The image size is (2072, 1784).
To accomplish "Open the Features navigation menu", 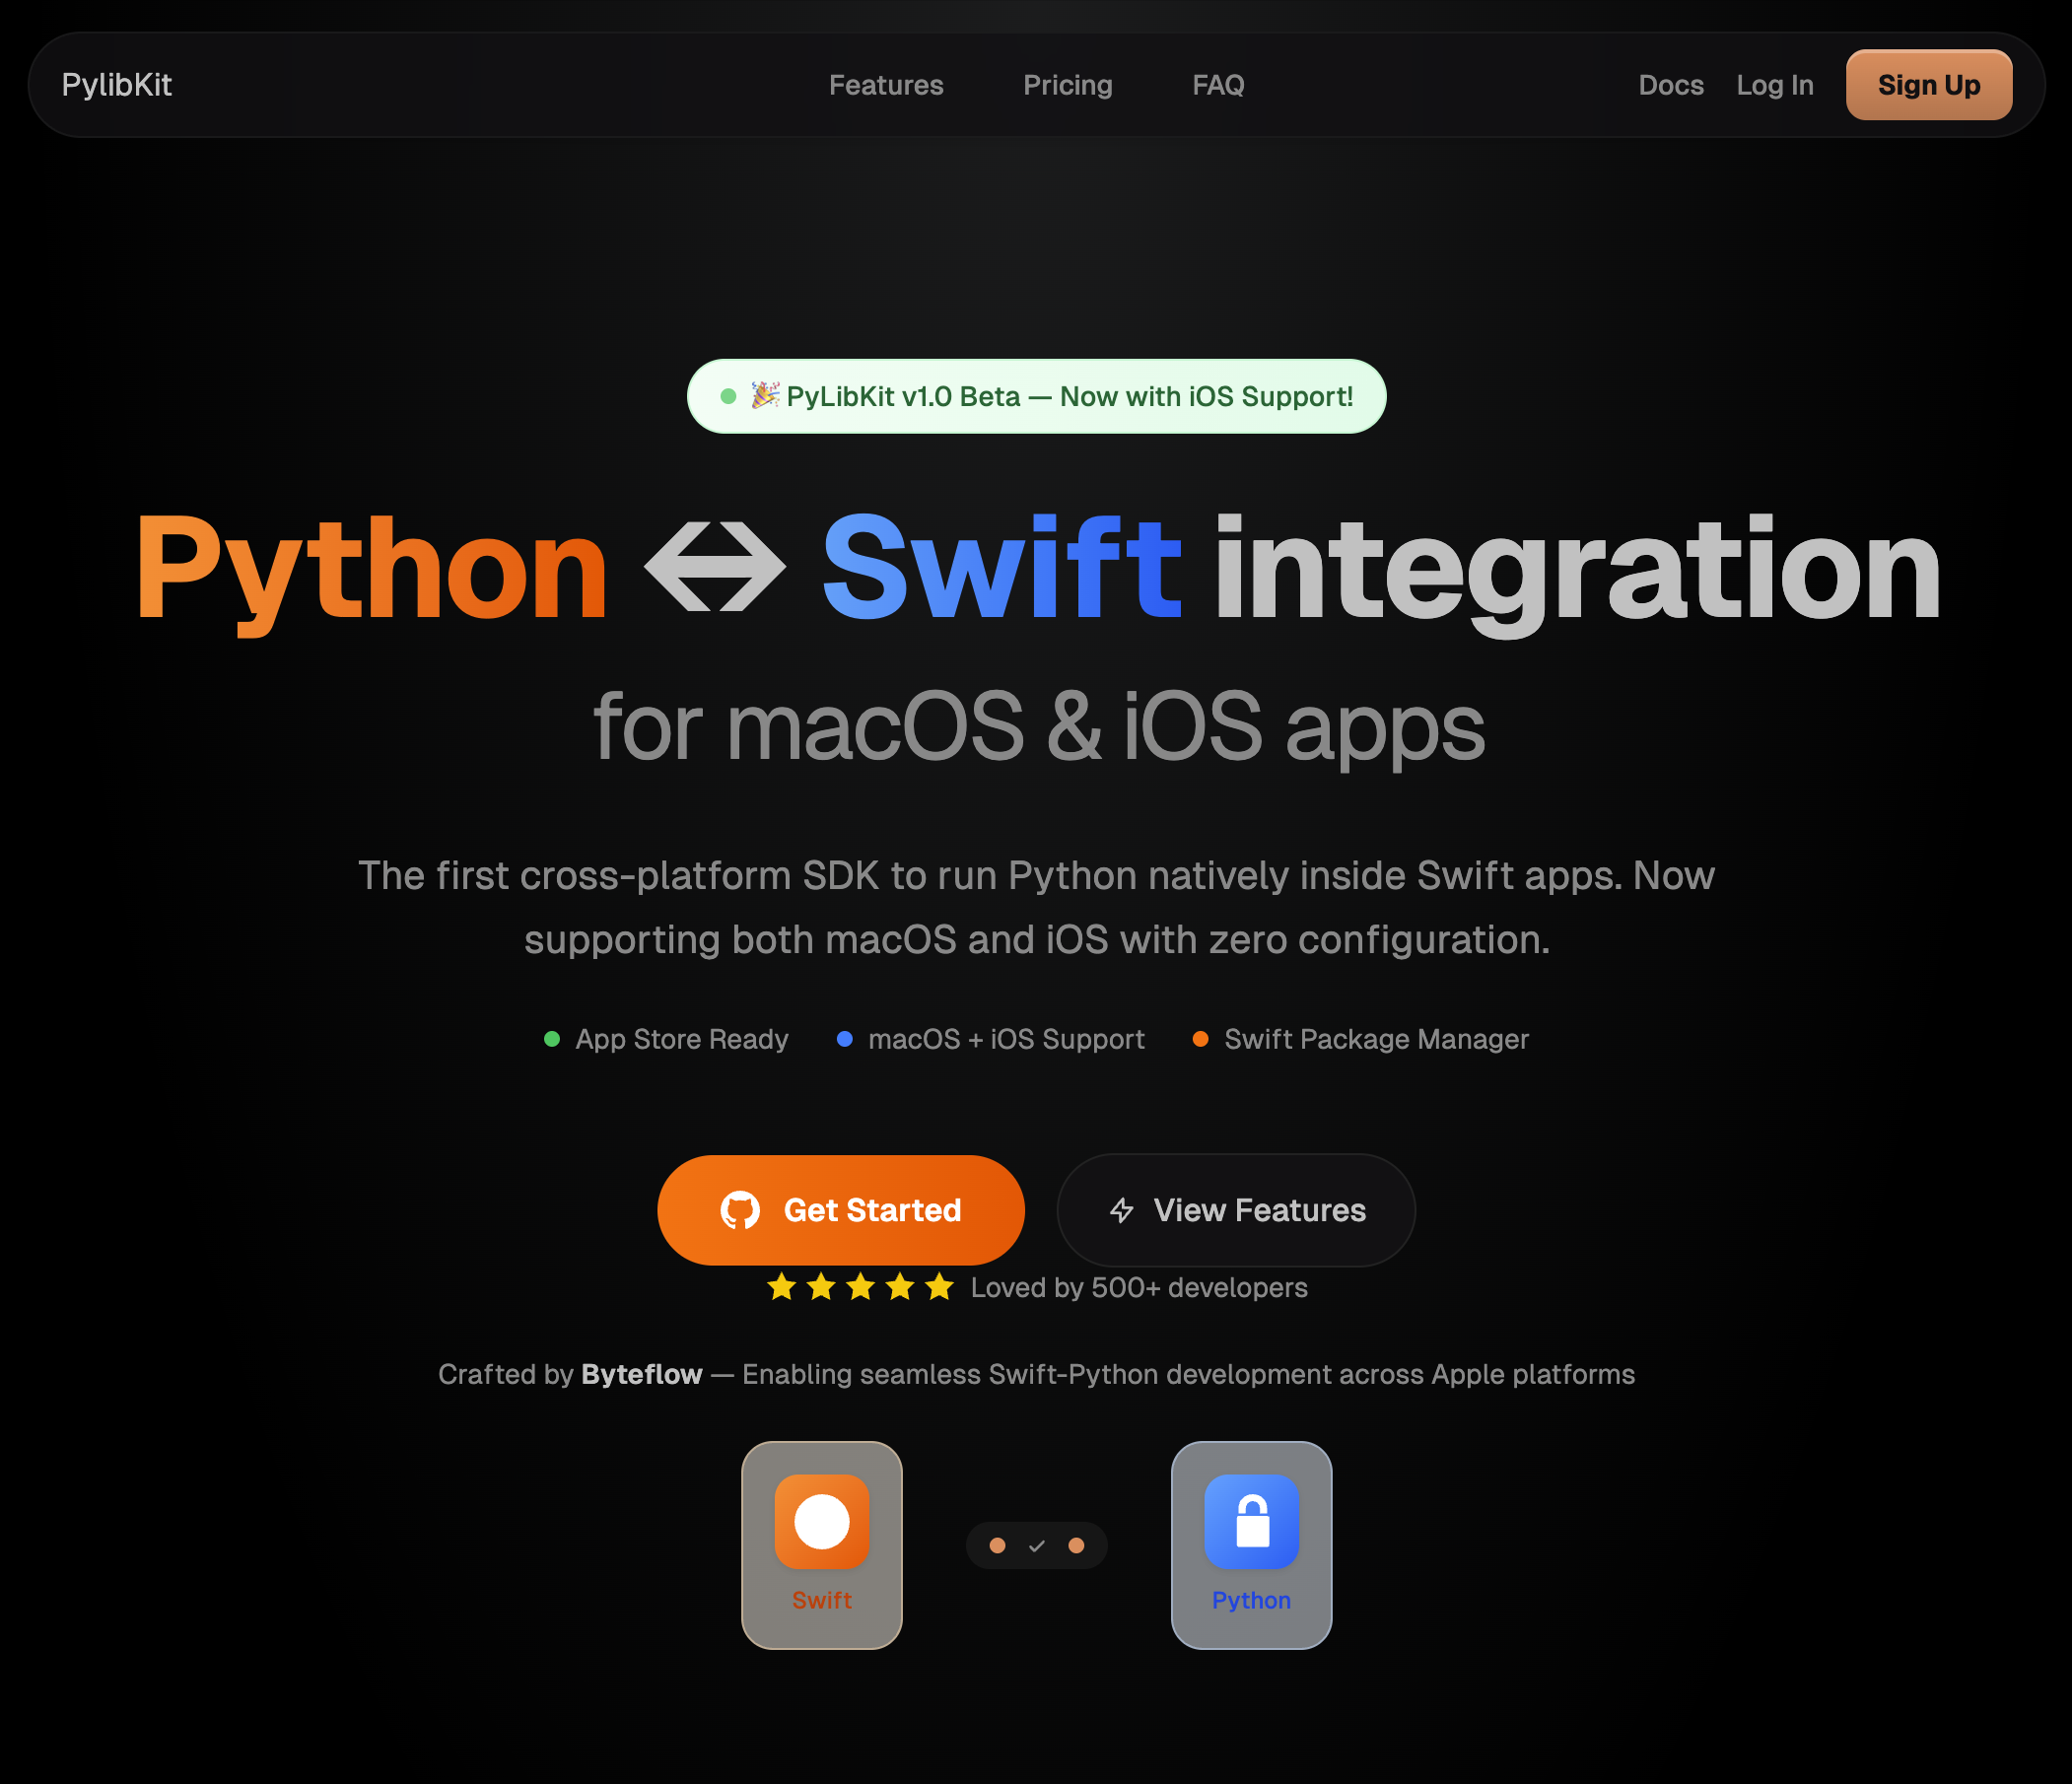I will tap(886, 85).
